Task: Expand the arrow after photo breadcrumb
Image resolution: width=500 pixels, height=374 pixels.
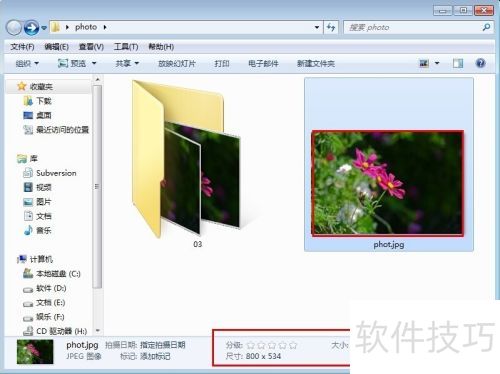Action: (105, 27)
